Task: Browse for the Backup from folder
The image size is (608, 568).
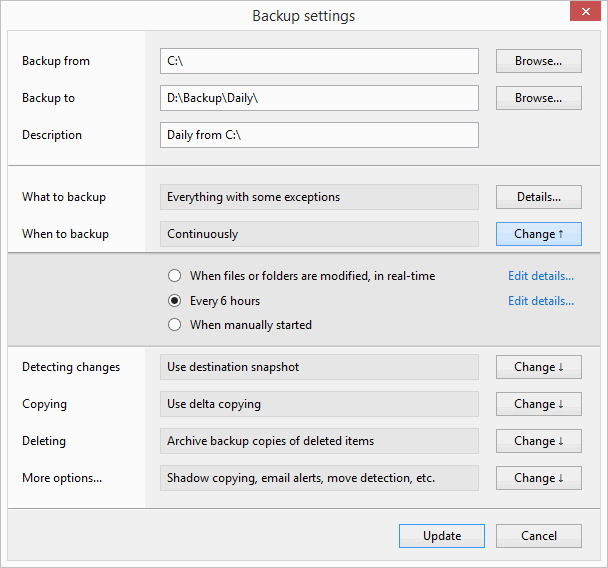Action: coord(539,61)
